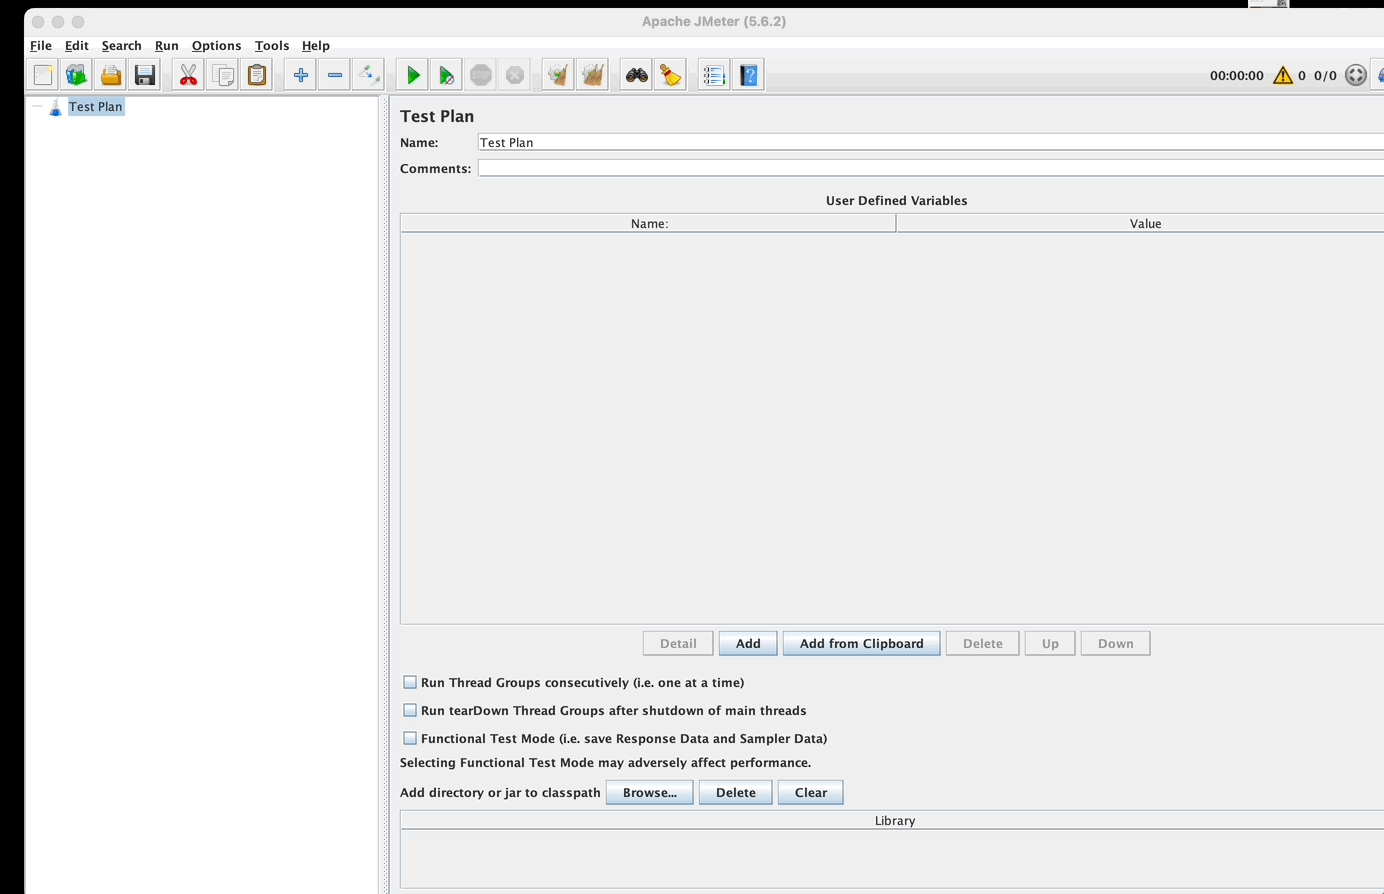Select the Start No Pauses toolbar icon

point(446,74)
